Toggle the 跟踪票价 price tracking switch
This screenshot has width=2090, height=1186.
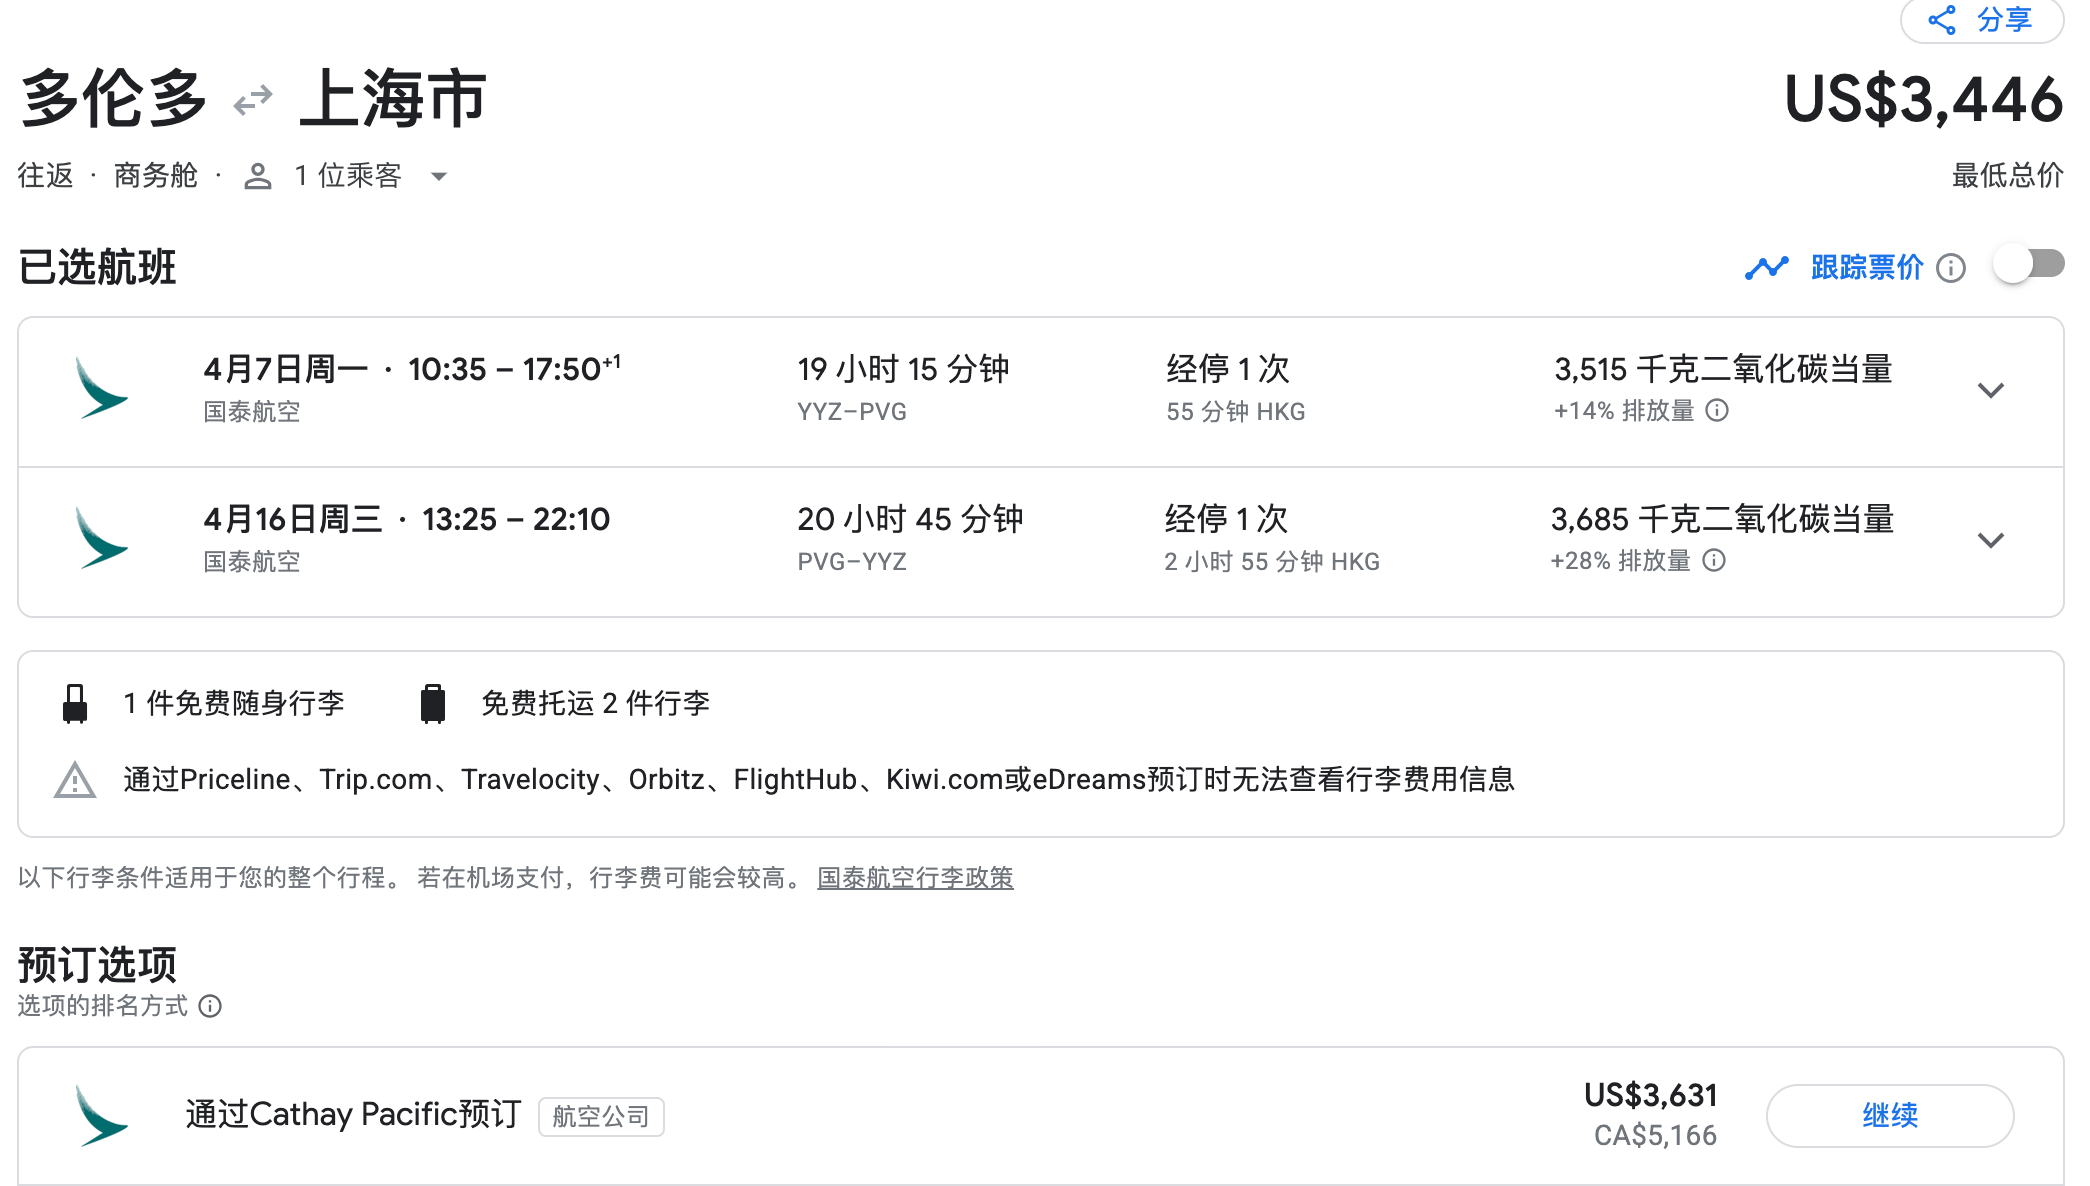point(2028,265)
